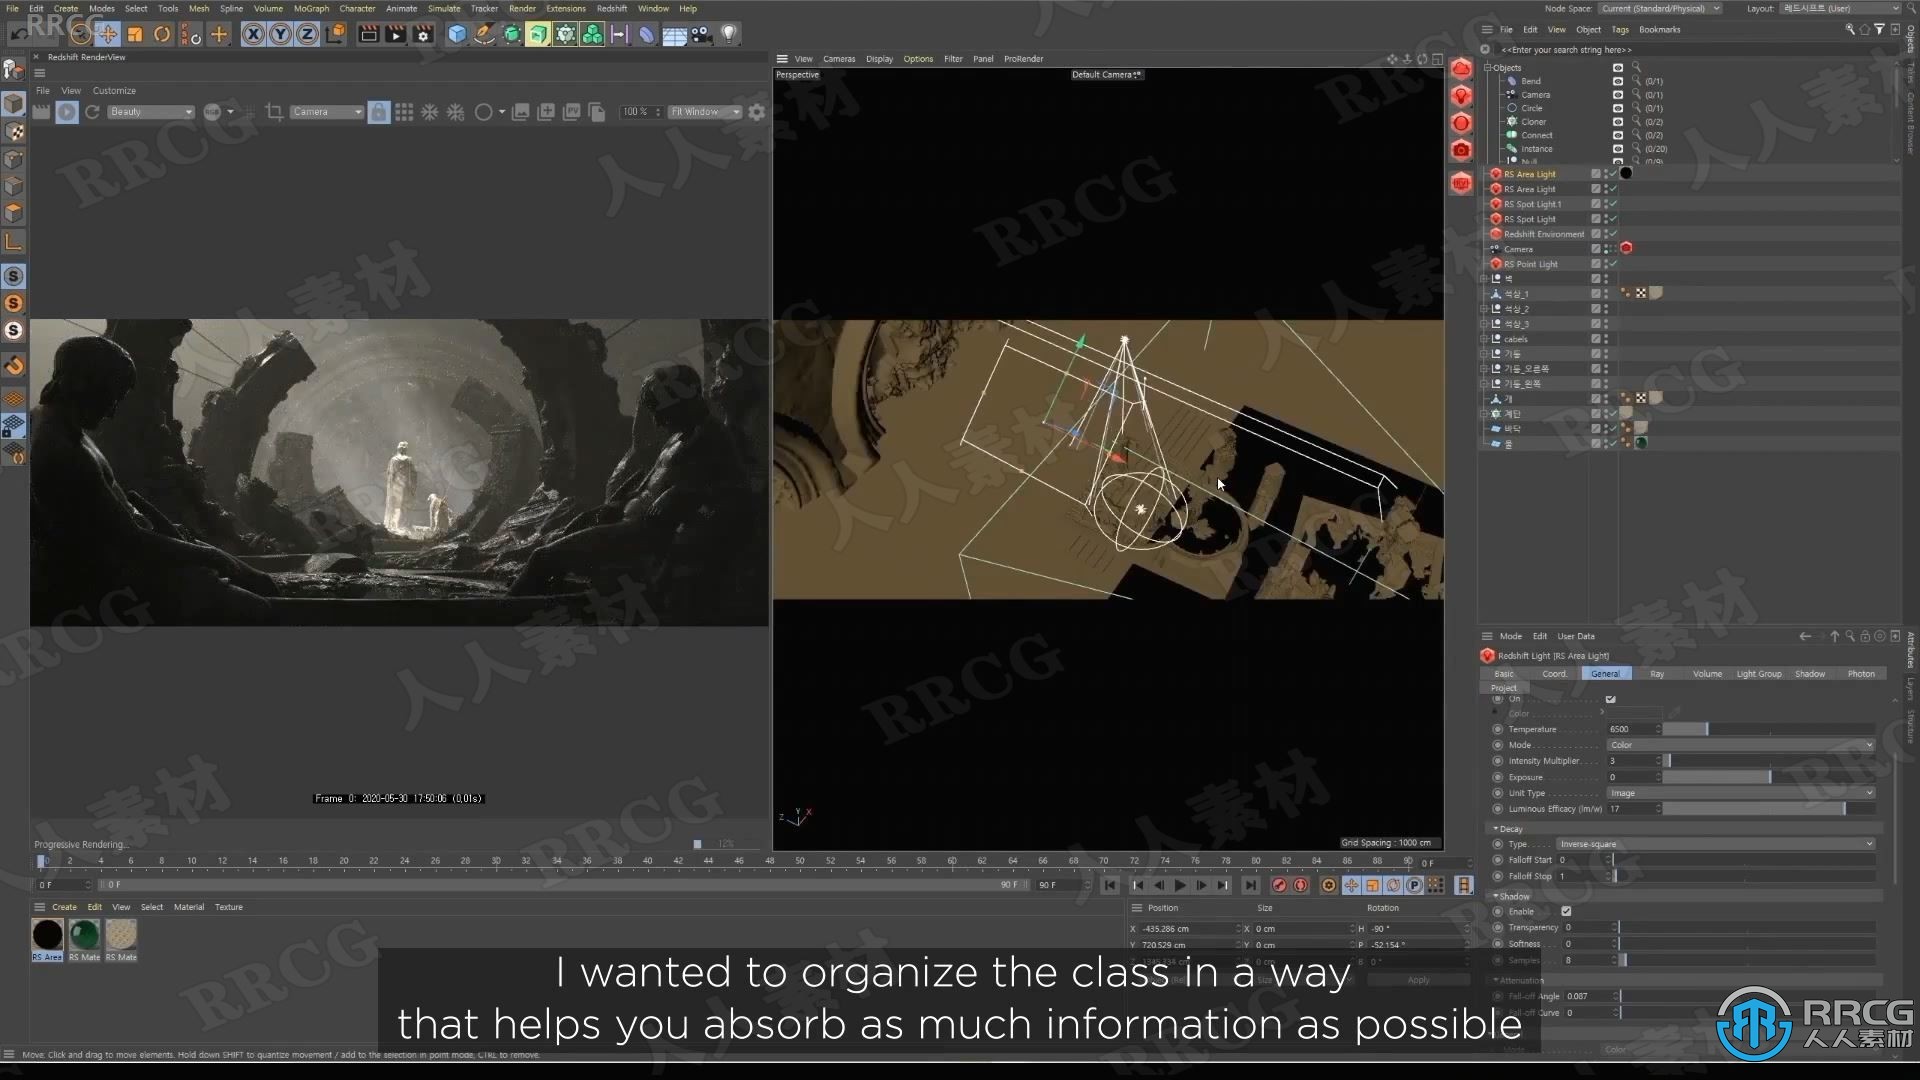Image resolution: width=1920 pixels, height=1080 pixels.
Task: Click the Render View clapperboard icon
Action: (369, 34)
